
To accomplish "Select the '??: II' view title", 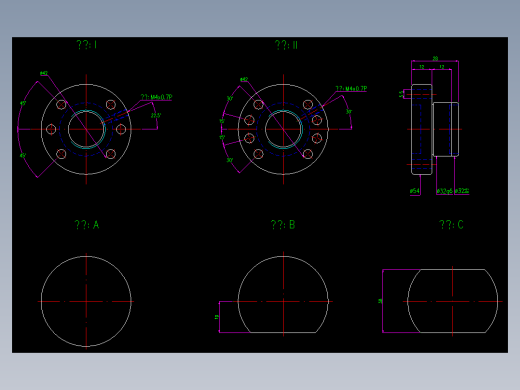I will [x=286, y=45].
